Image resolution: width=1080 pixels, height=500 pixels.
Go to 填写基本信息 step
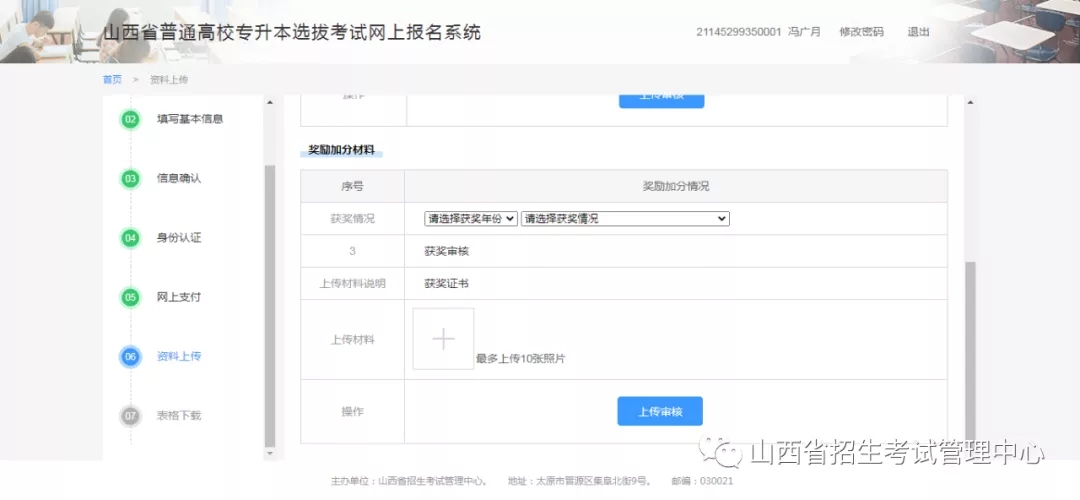pyautogui.click(x=190, y=119)
